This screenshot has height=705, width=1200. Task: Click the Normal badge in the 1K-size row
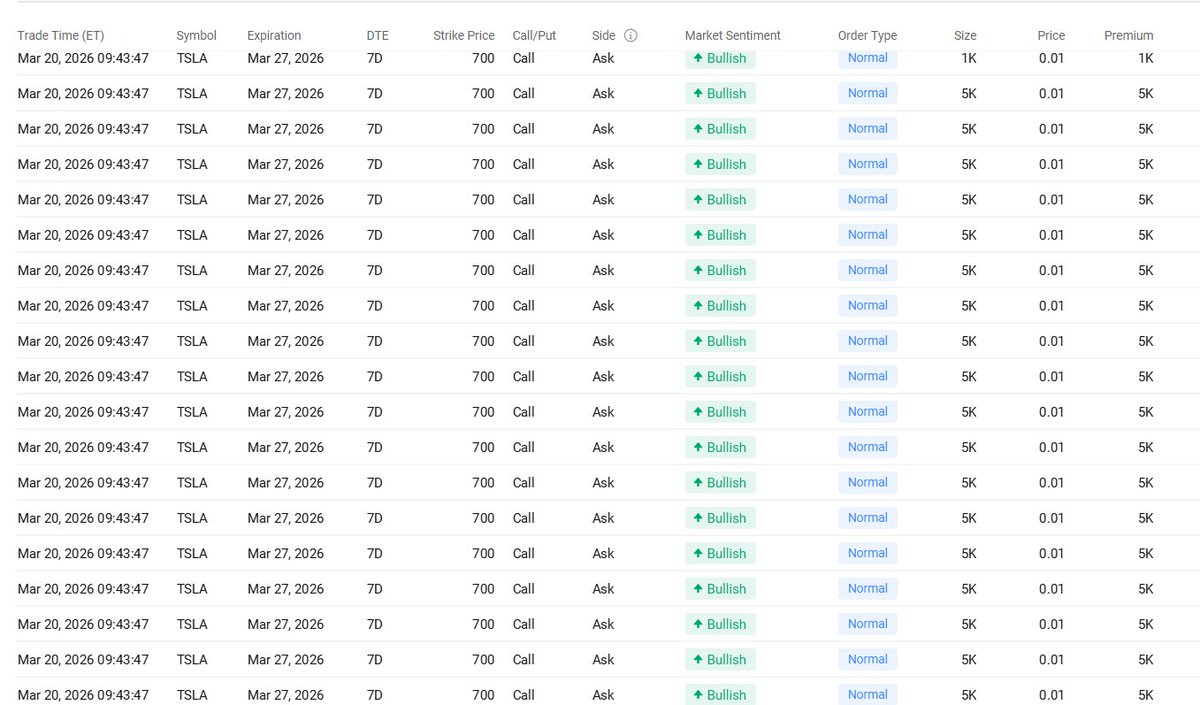[867, 58]
